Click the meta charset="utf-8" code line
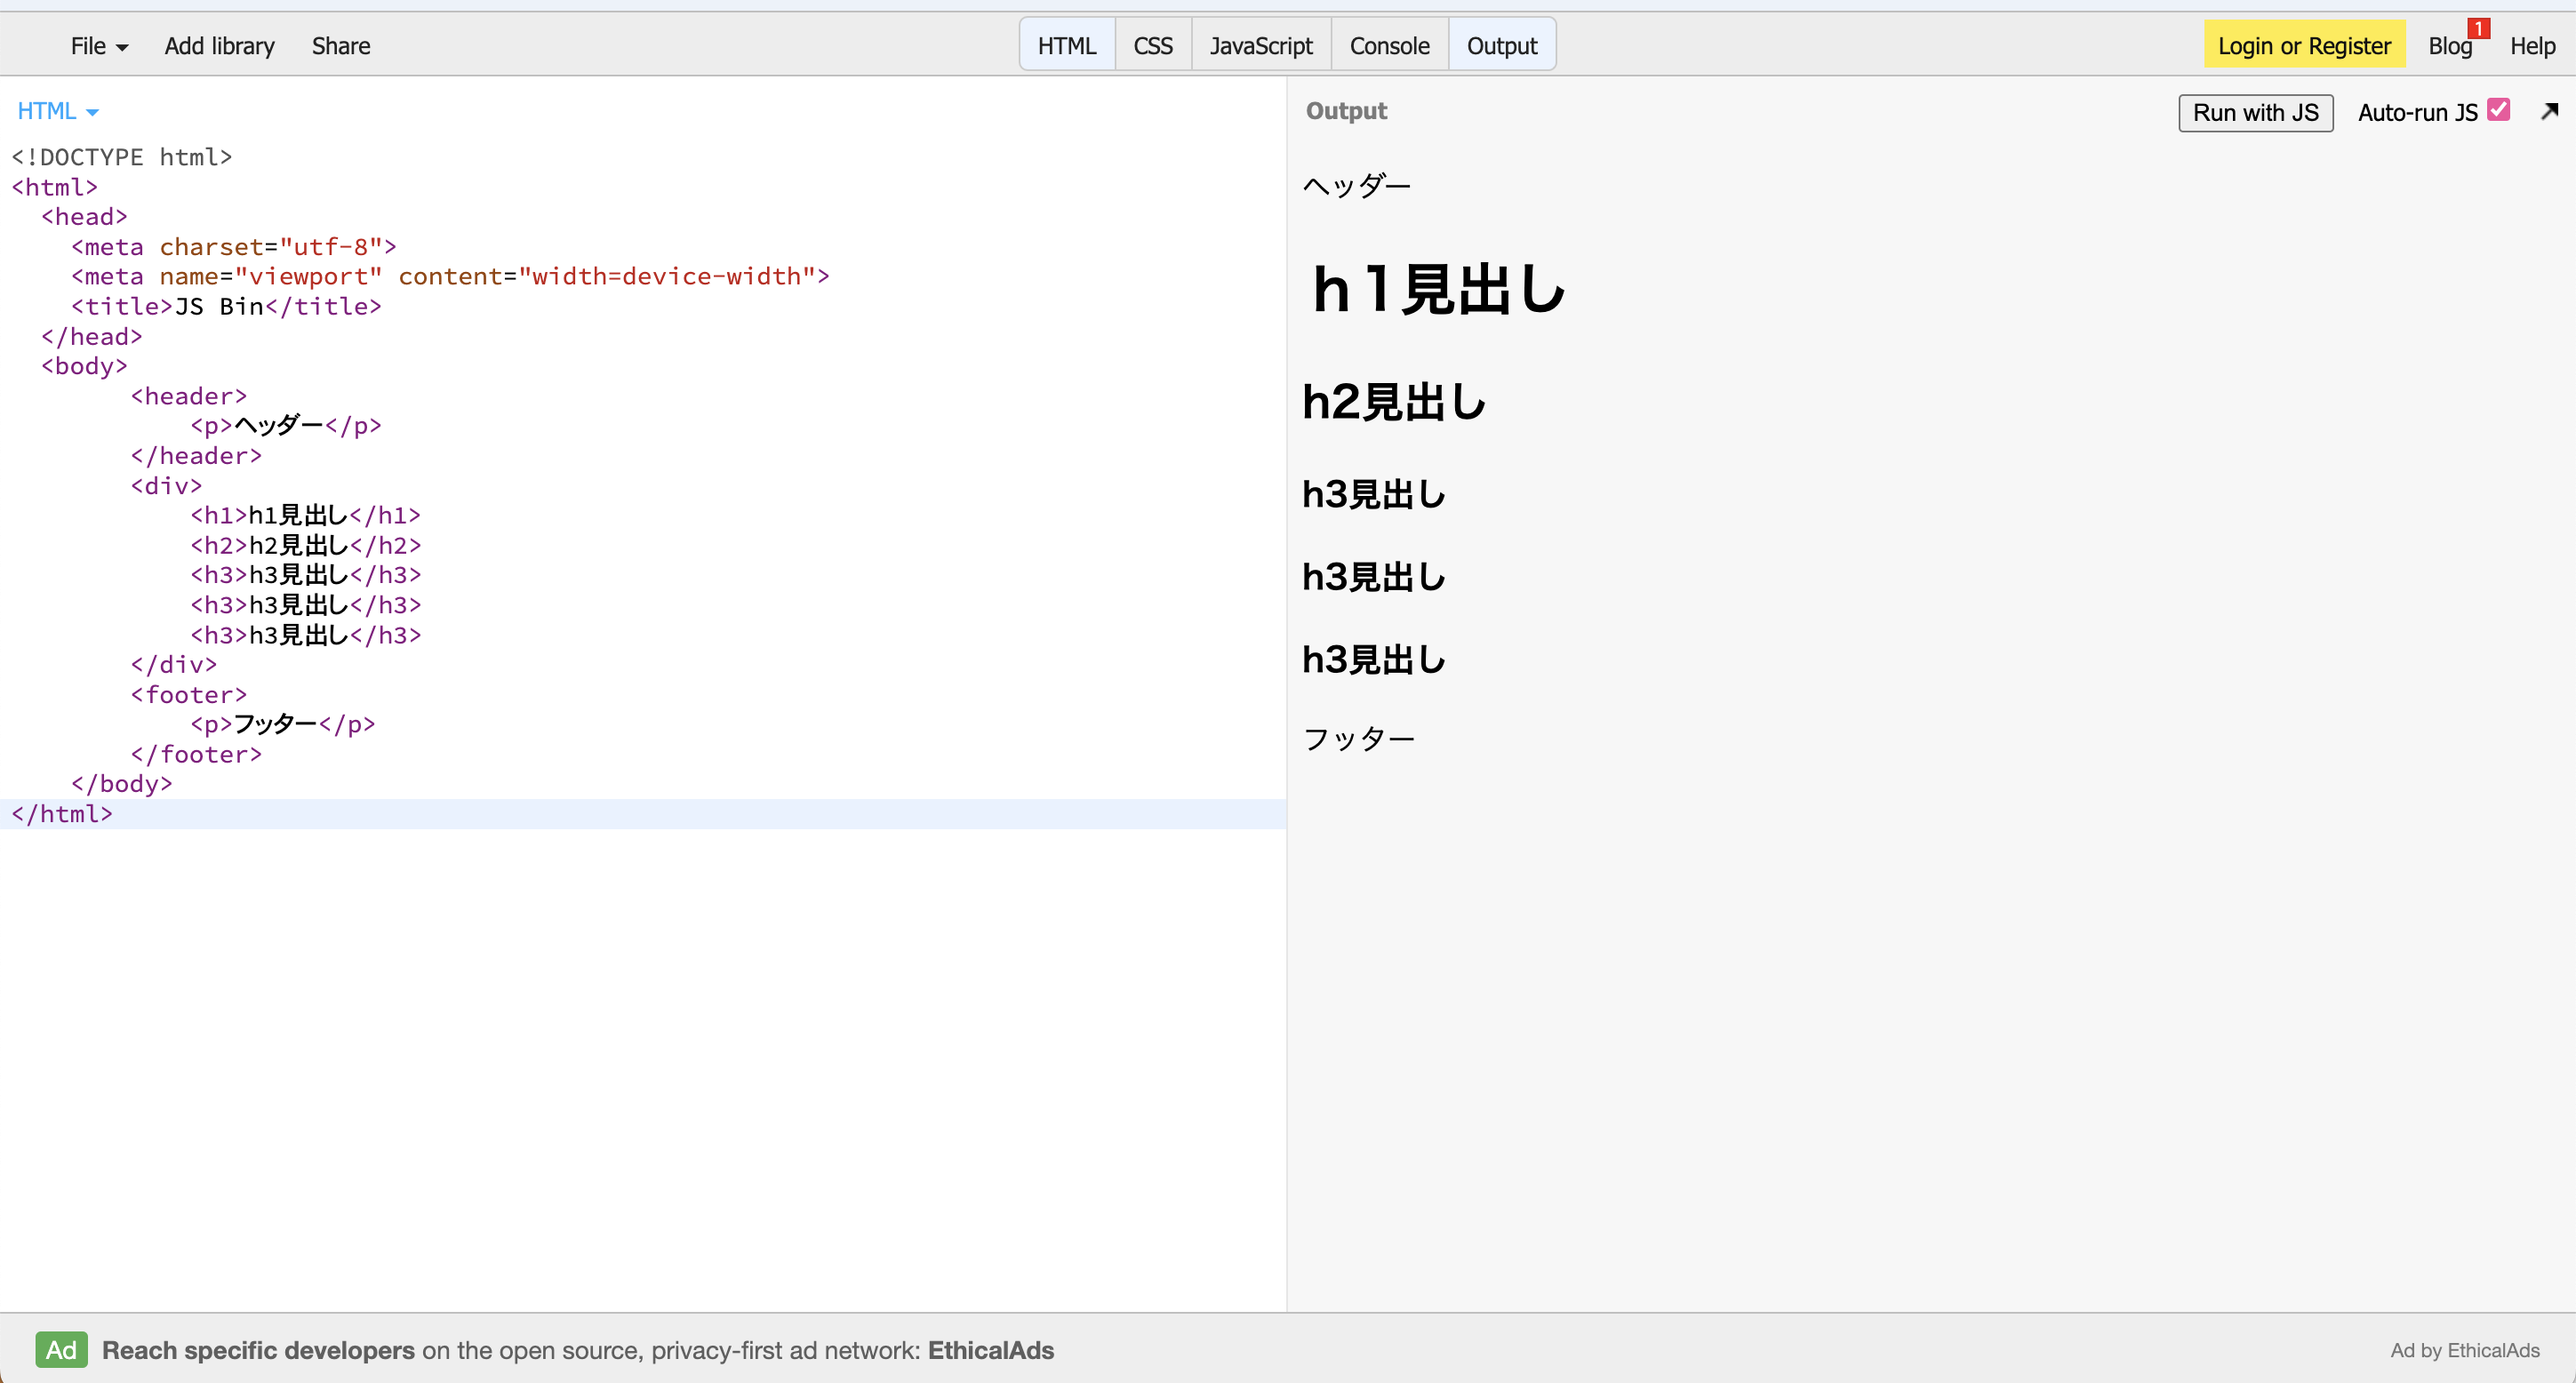 (x=234, y=247)
